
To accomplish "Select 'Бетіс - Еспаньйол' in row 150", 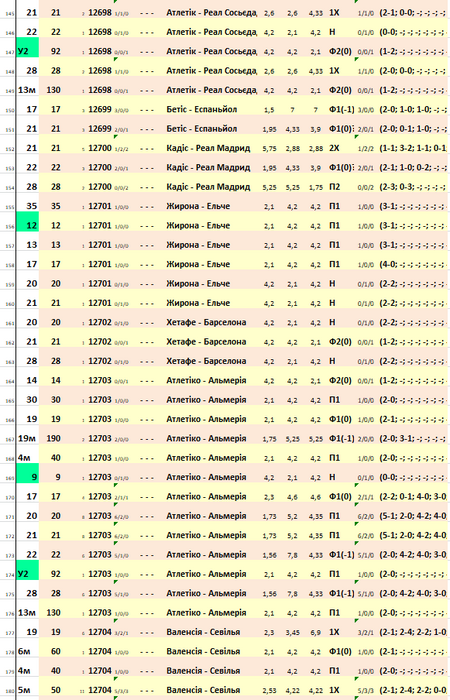I will pyautogui.click(x=201, y=109).
